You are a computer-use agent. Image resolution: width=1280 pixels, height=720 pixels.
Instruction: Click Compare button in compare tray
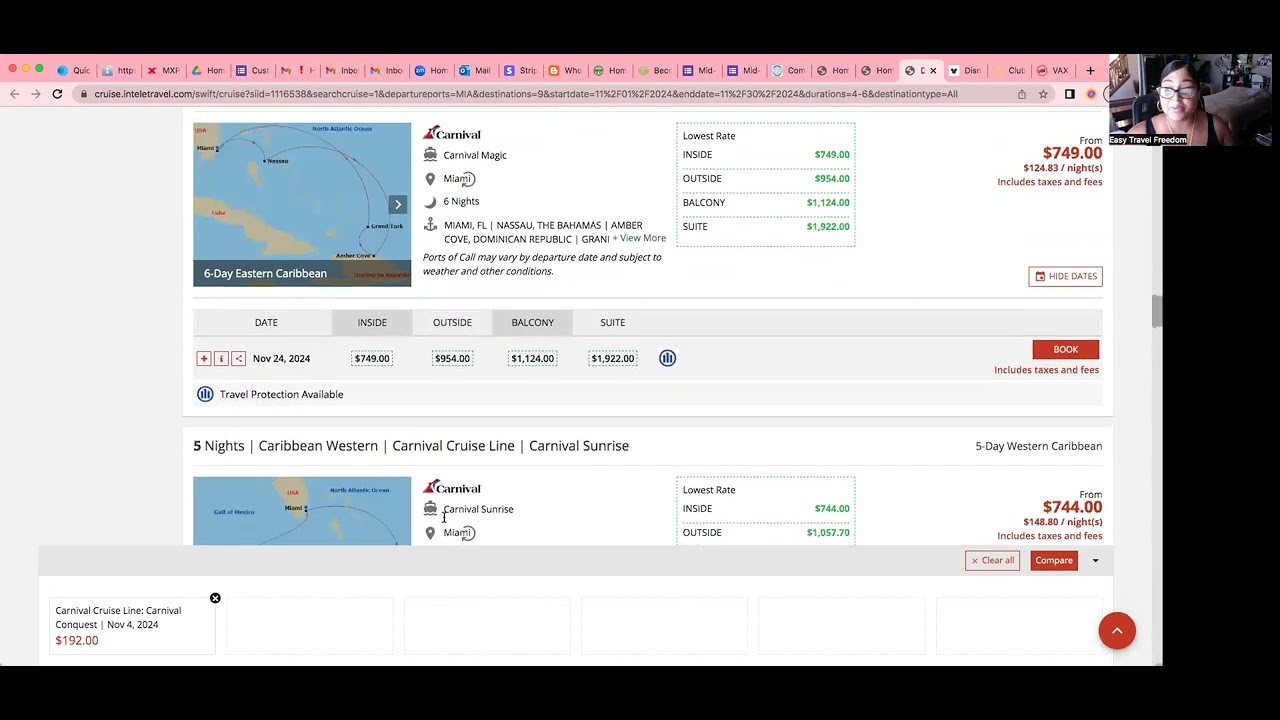point(1054,560)
